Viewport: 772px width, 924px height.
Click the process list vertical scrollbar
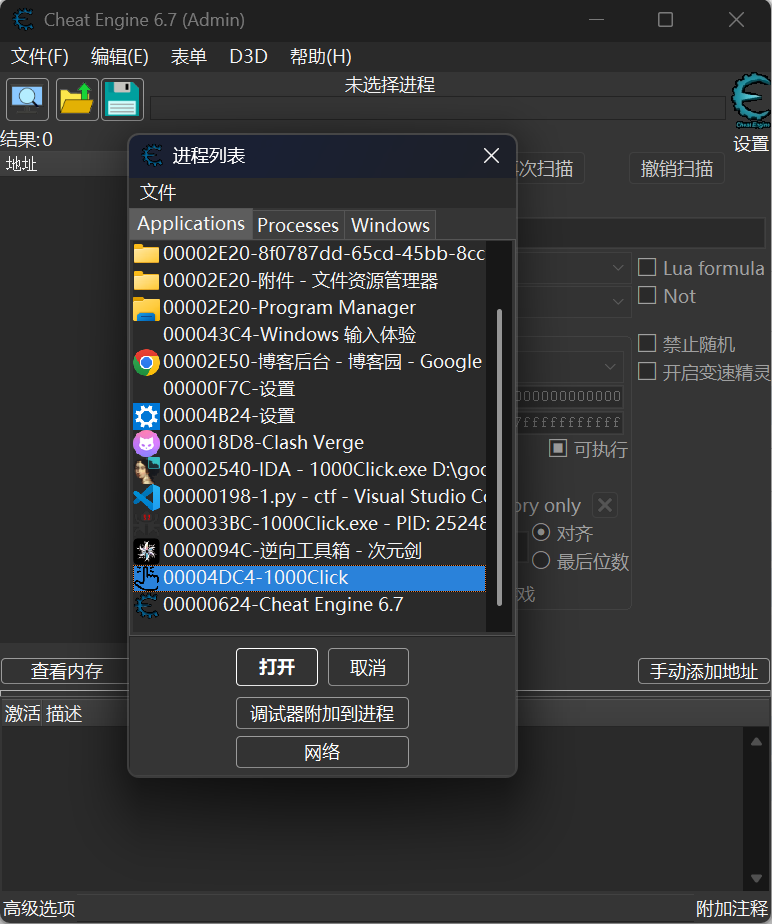(x=499, y=457)
